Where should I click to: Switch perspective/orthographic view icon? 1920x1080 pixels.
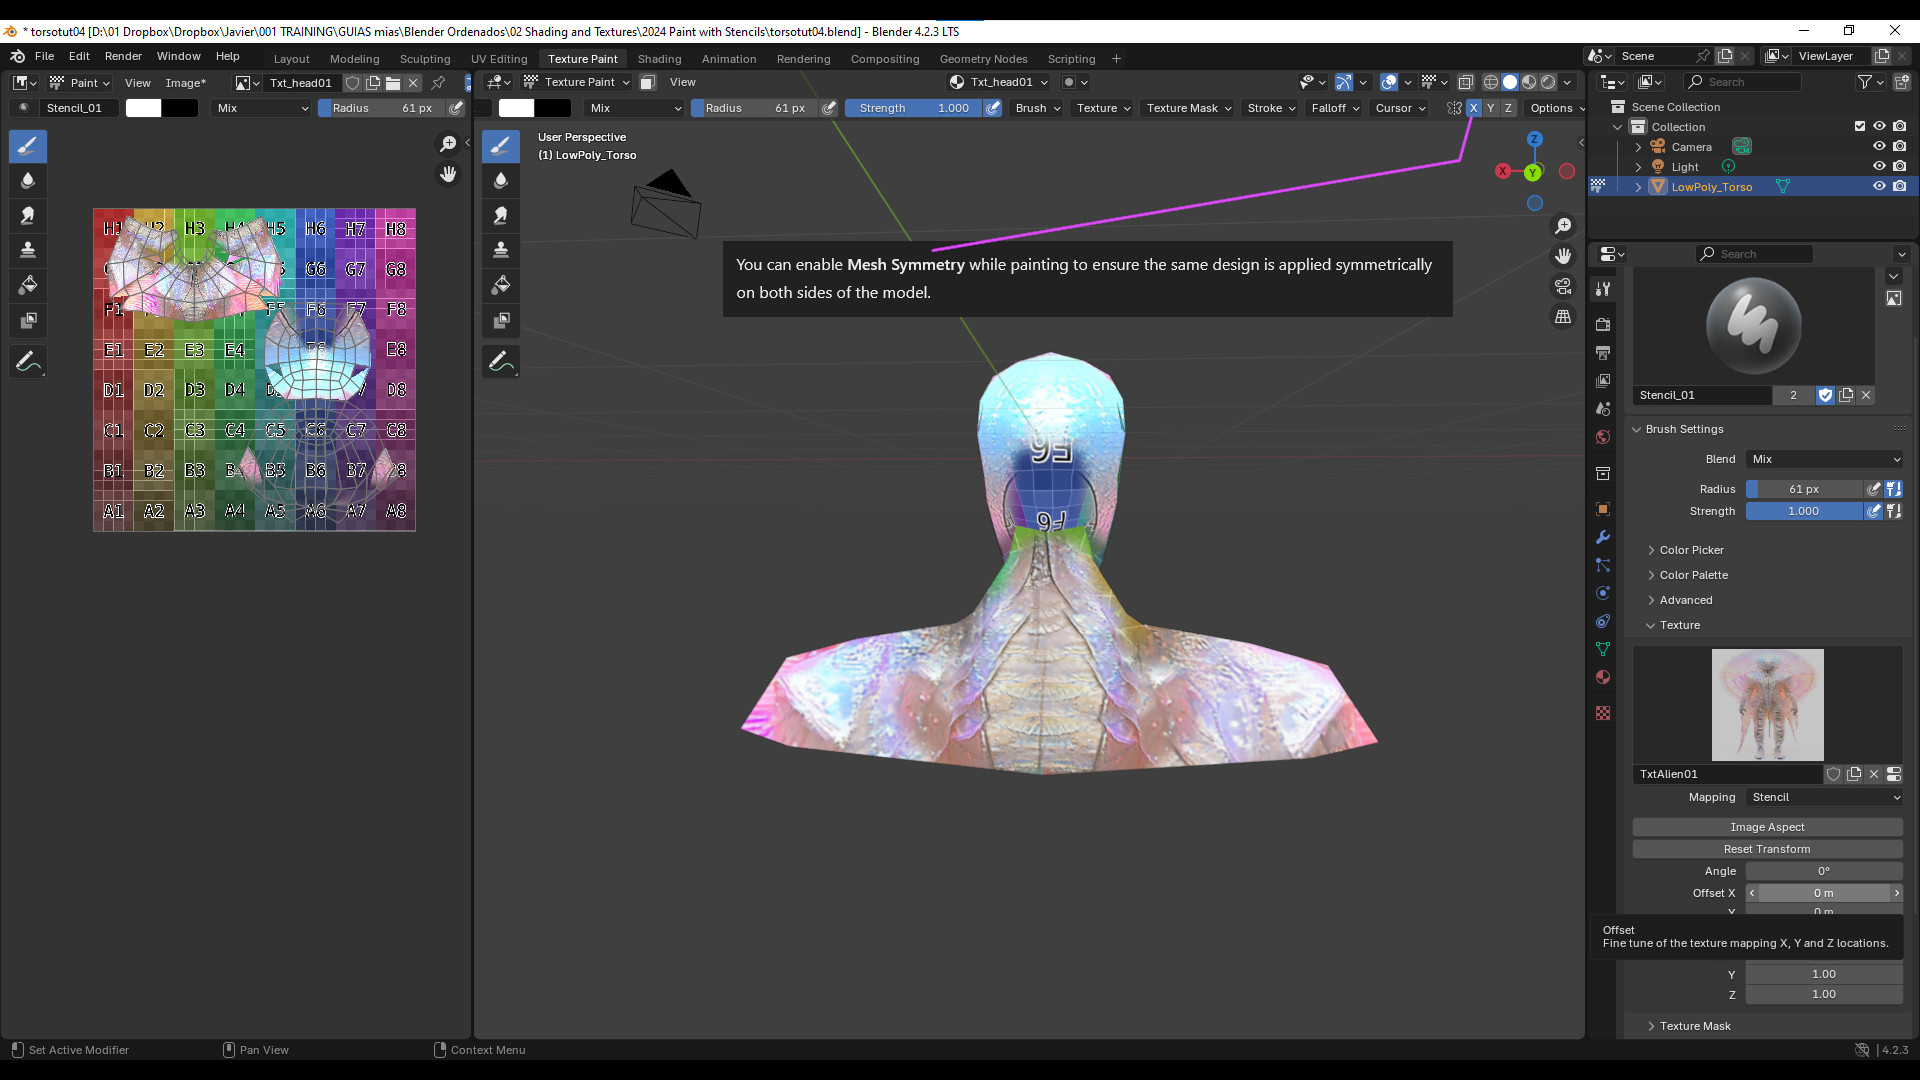(1563, 316)
